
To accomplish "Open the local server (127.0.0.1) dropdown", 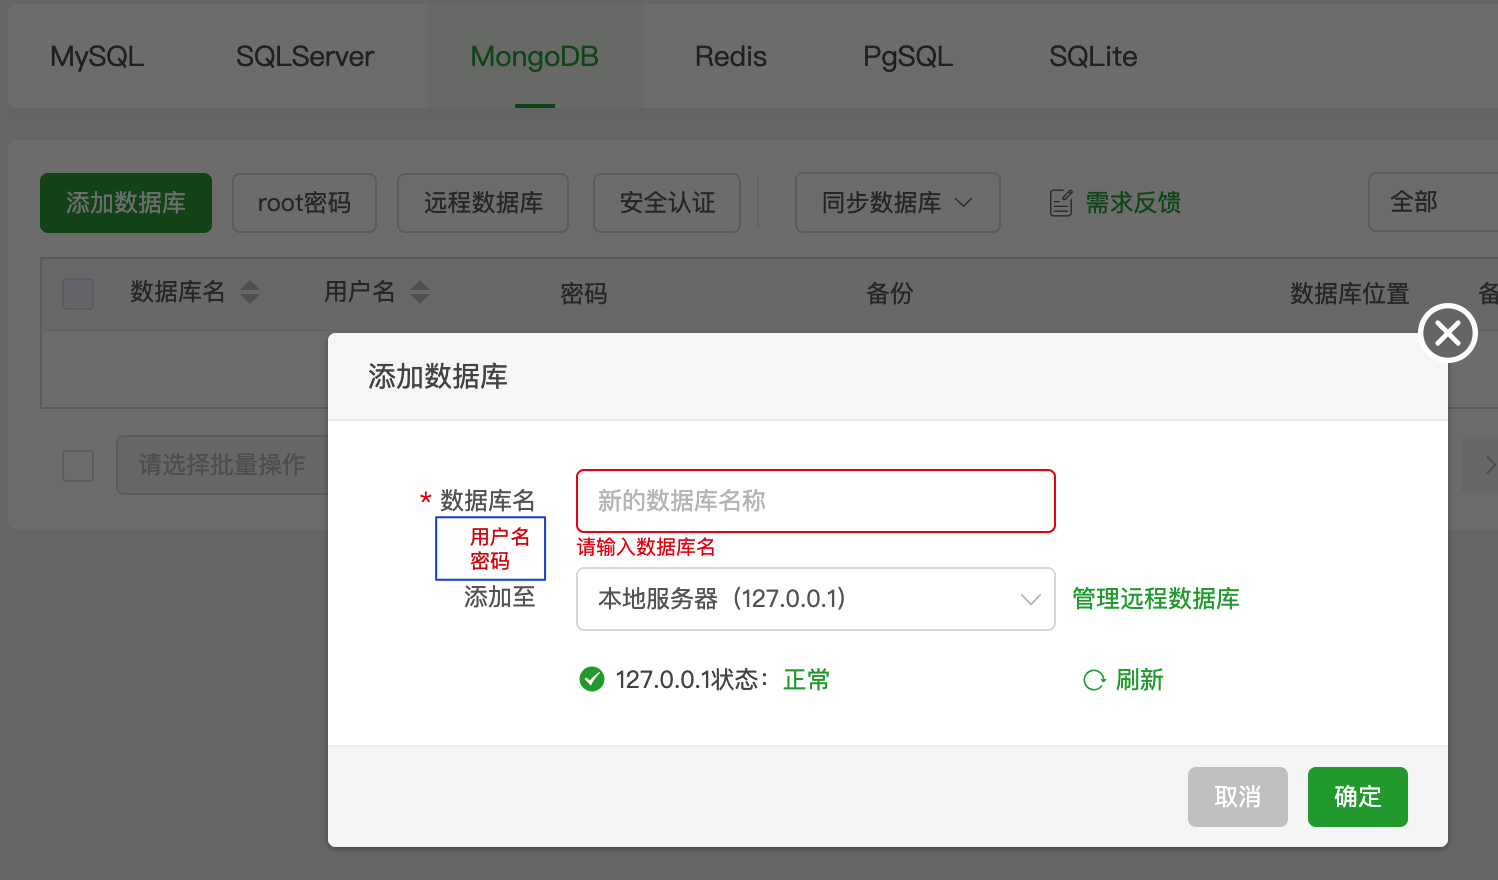I will click(x=816, y=599).
